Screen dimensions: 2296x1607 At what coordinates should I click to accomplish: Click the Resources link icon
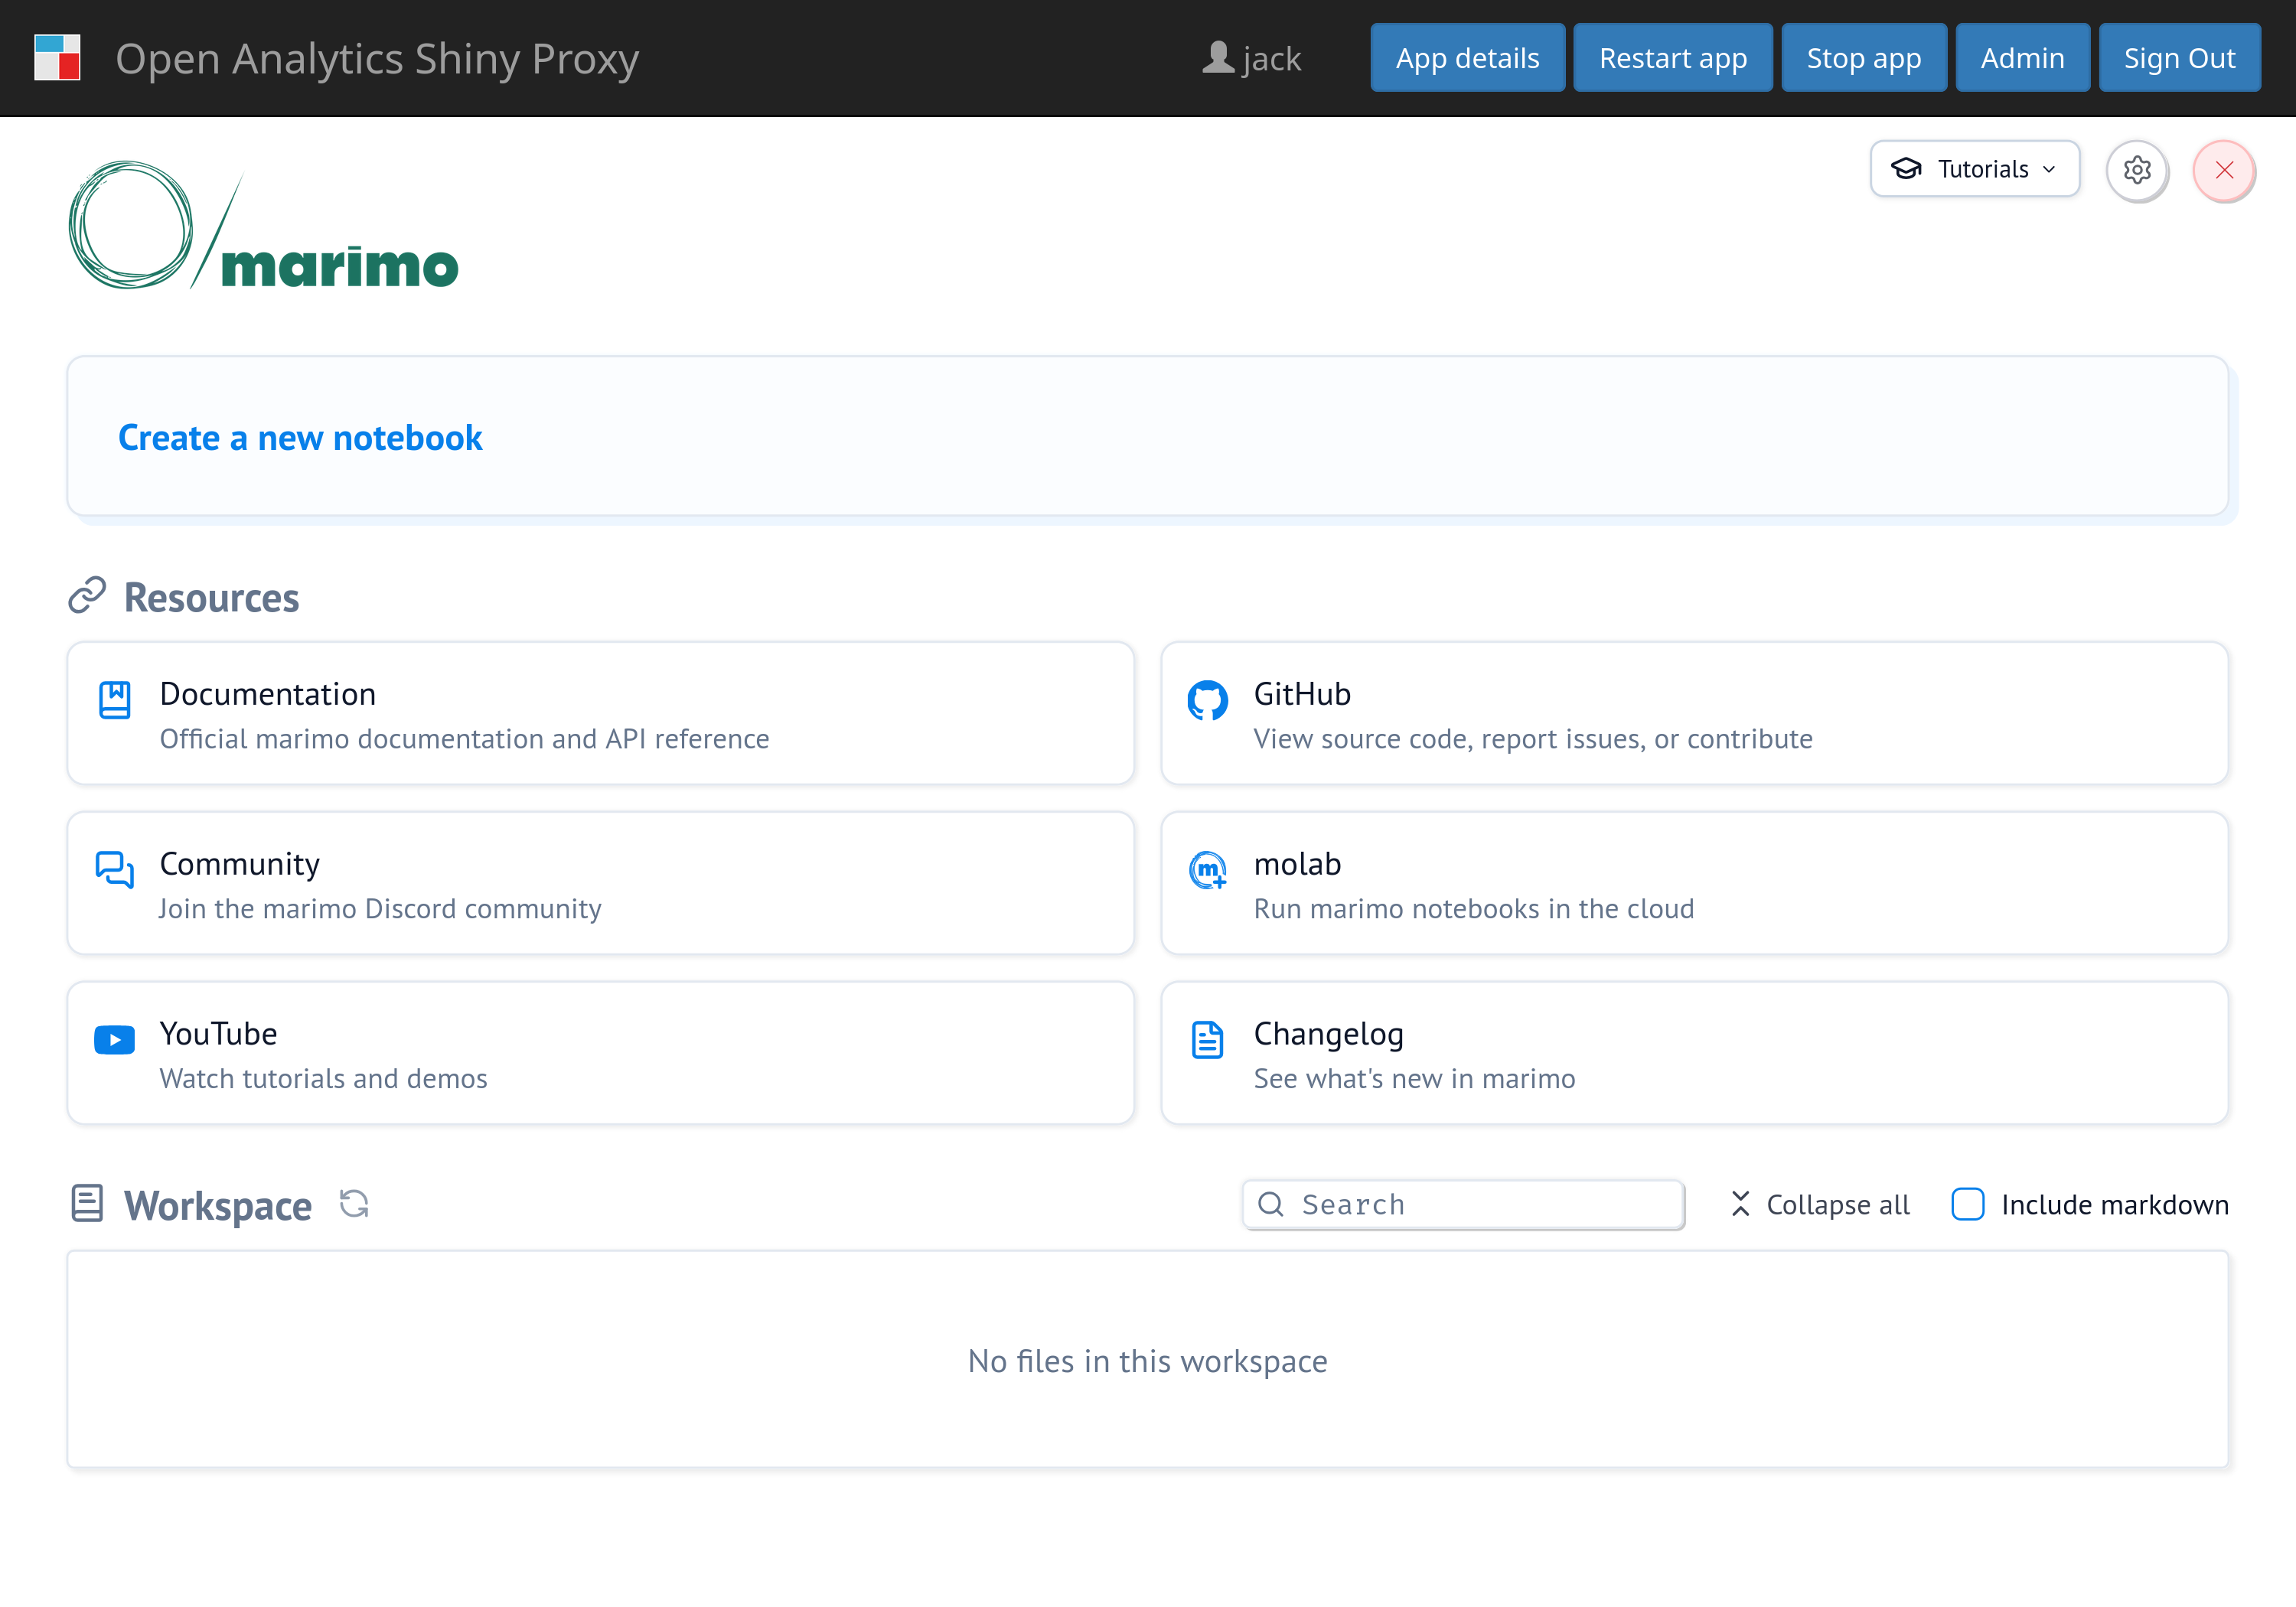(87, 595)
